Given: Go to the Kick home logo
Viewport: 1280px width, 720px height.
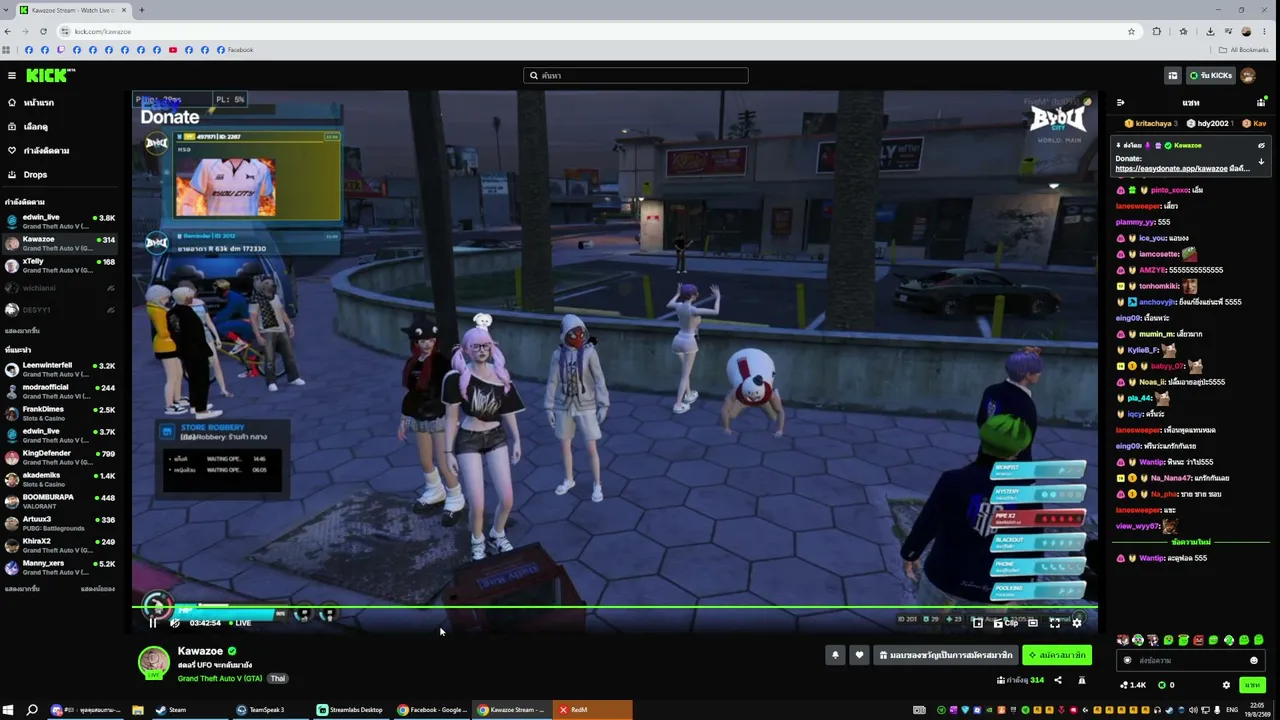Looking at the screenshot, I should (x=50, y=75).
